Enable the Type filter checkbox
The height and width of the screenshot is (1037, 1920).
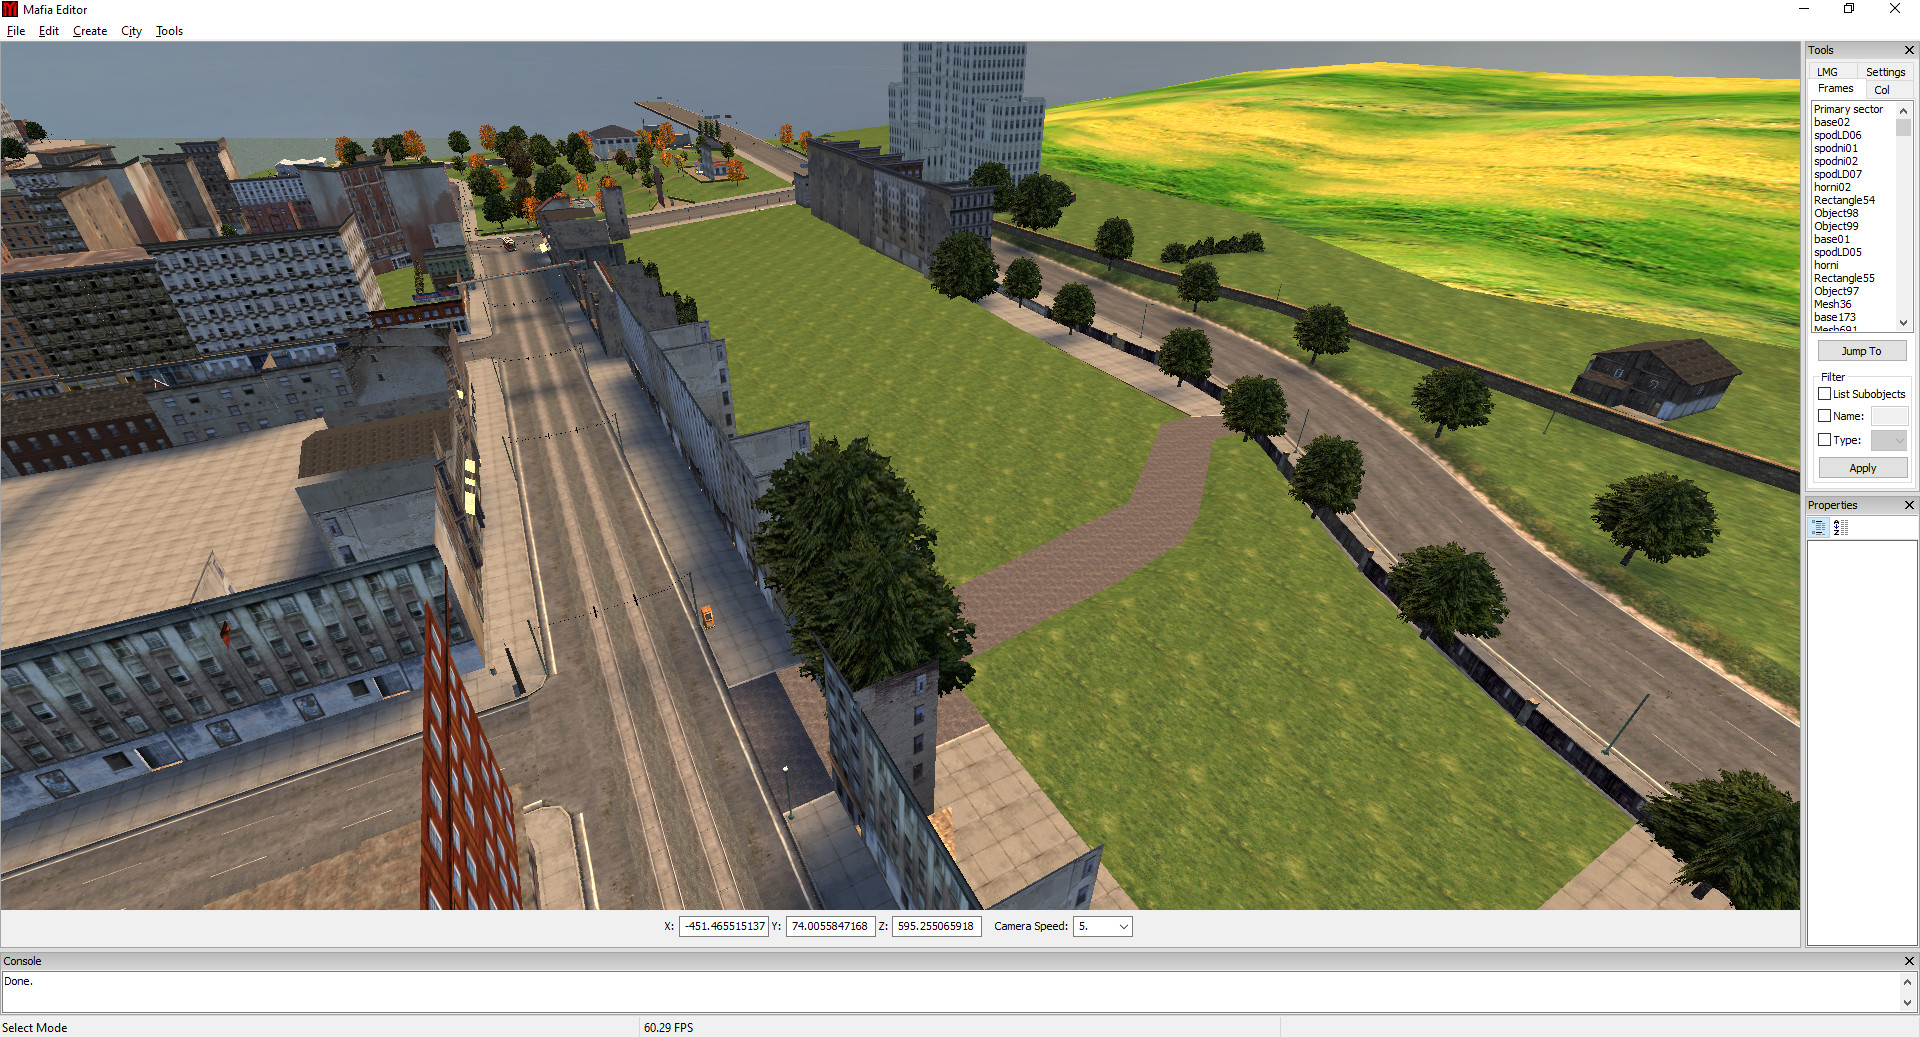(1824, 440)
